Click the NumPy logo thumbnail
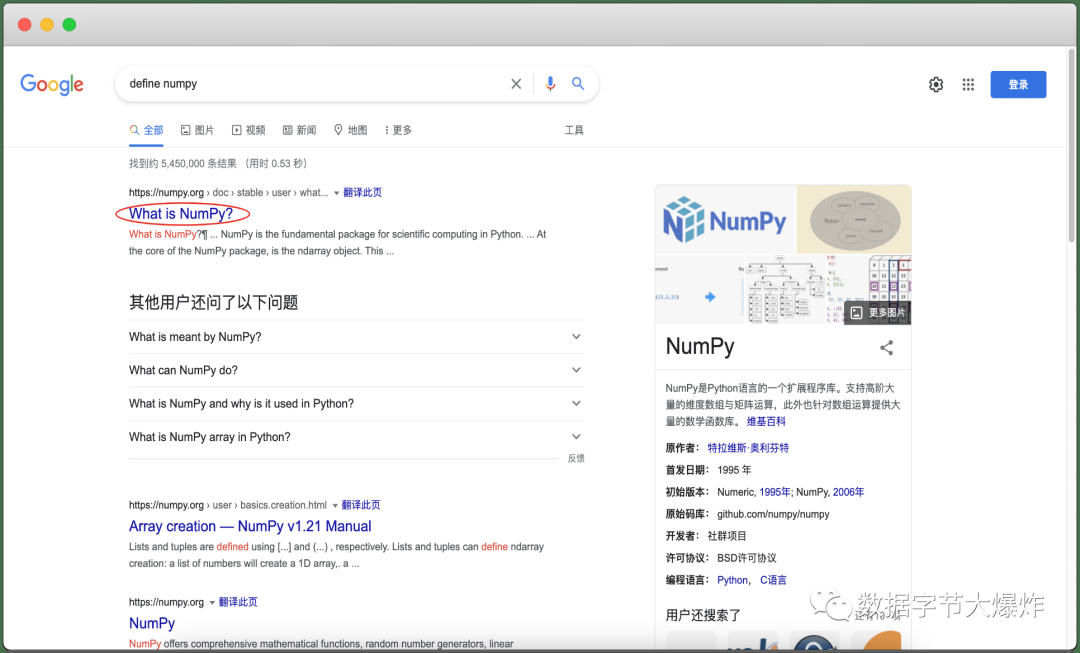The width and height of the screenshot is (1080, 653). tap(725, 220)
